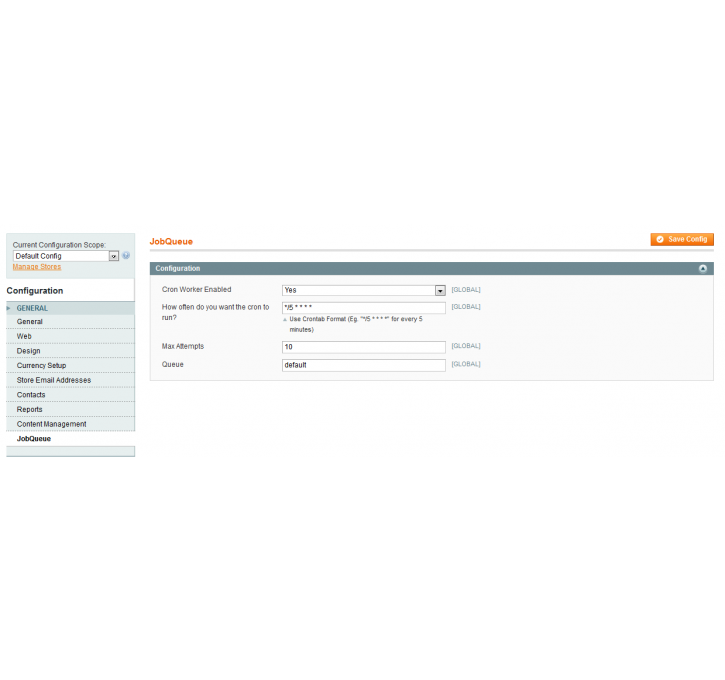
Task: Click the Queue field label
Action: point(173,365)
